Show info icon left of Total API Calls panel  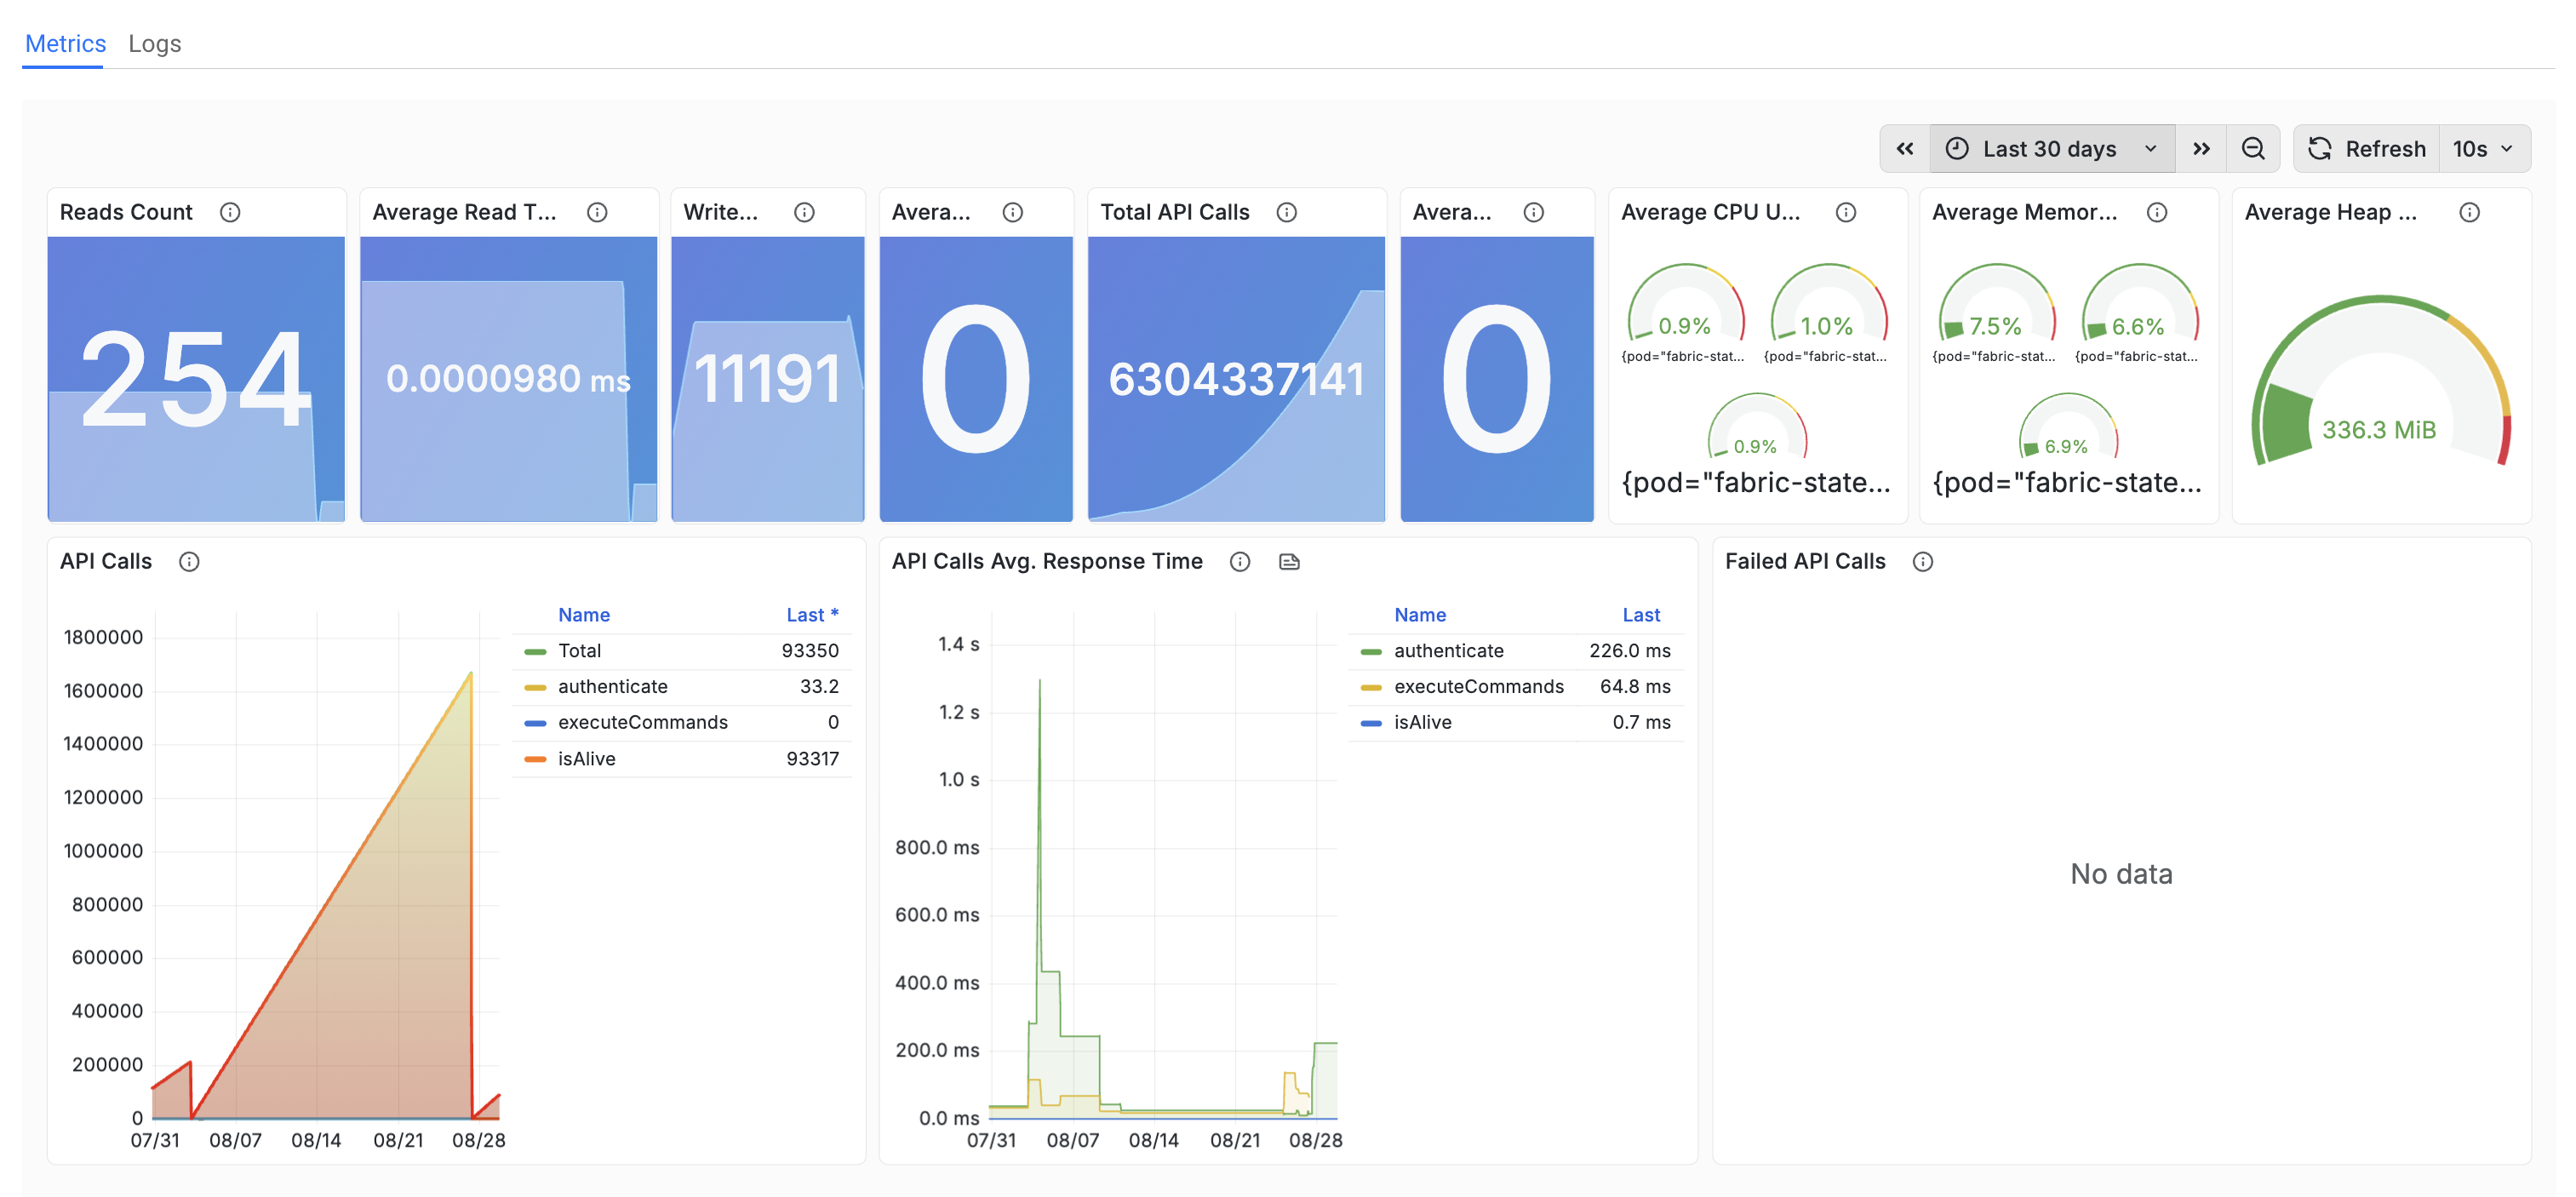coord(1013,212)
